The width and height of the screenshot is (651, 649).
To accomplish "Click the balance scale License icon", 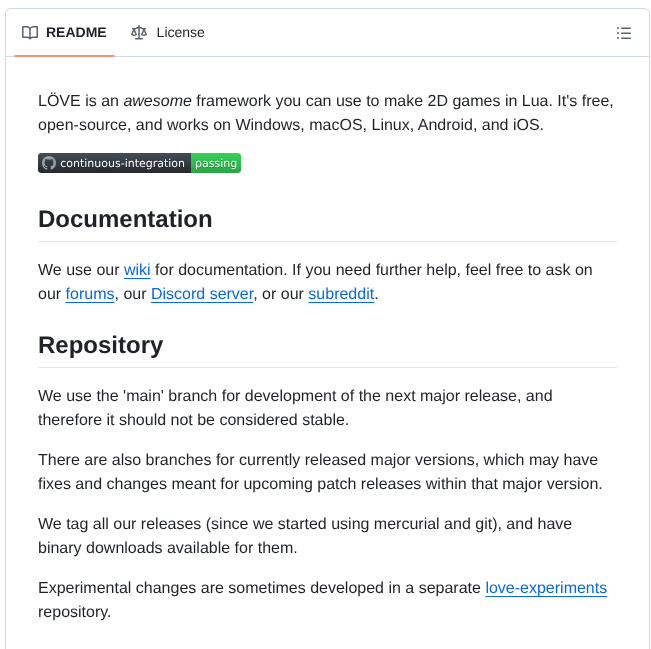I will coord(139,33).
